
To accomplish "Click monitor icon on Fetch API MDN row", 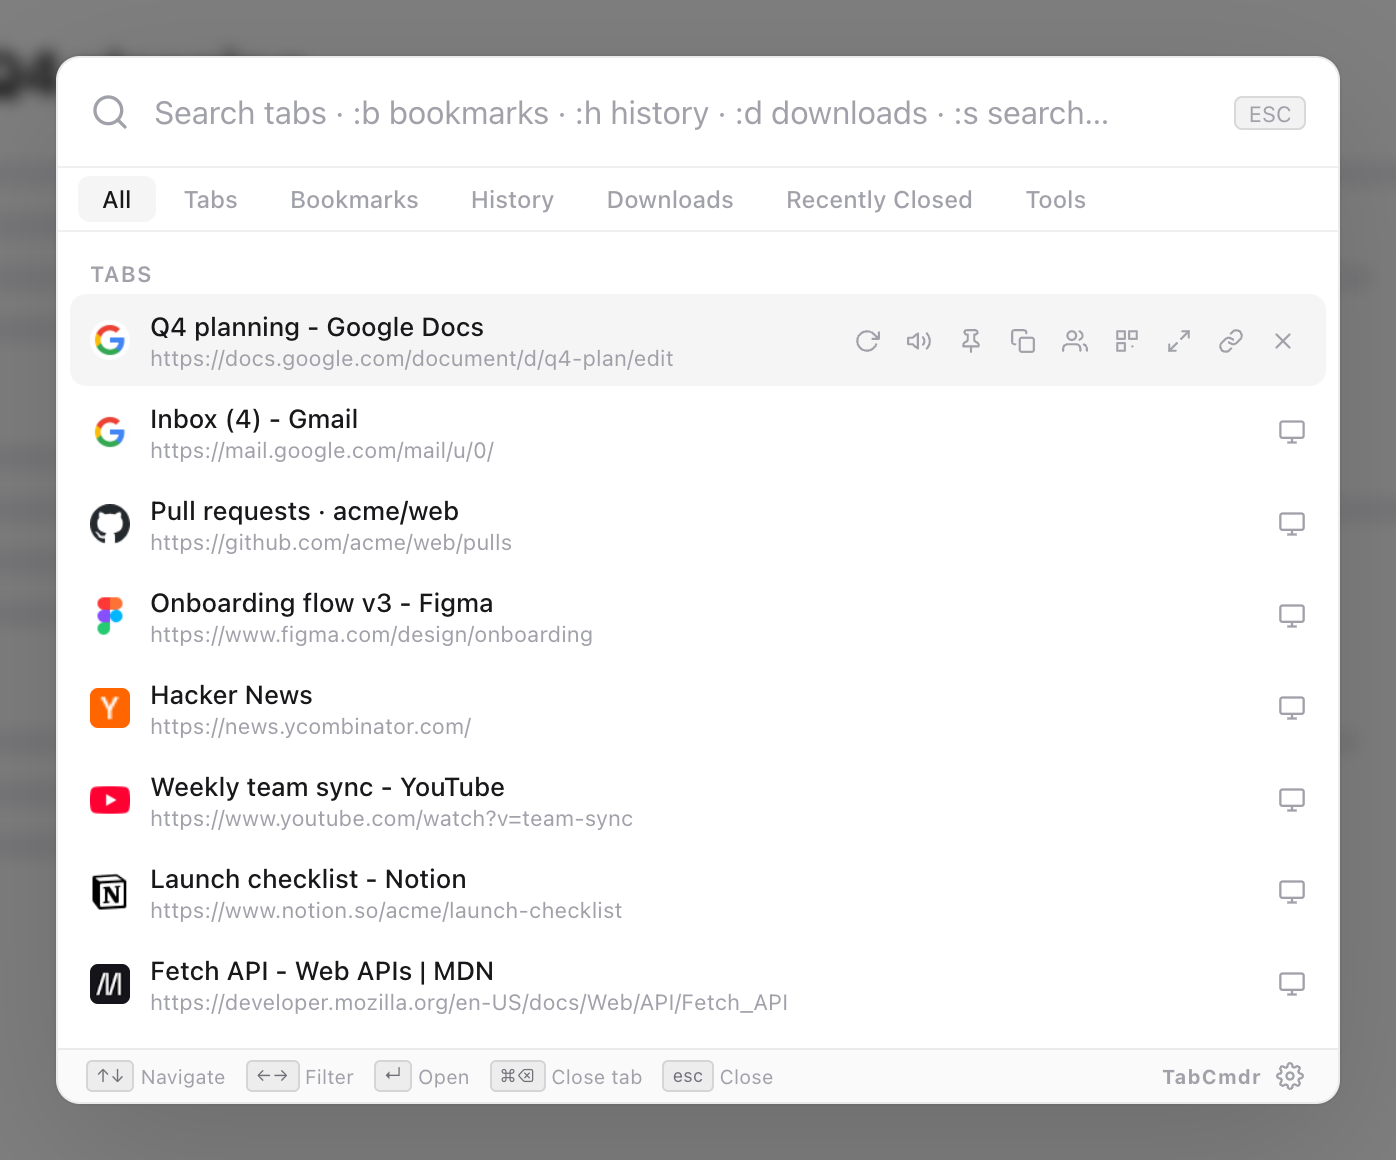I will coord(1292,984).
